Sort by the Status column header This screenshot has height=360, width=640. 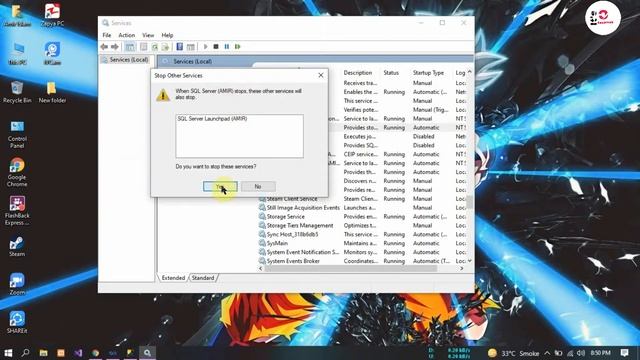[x=391, y=73]
